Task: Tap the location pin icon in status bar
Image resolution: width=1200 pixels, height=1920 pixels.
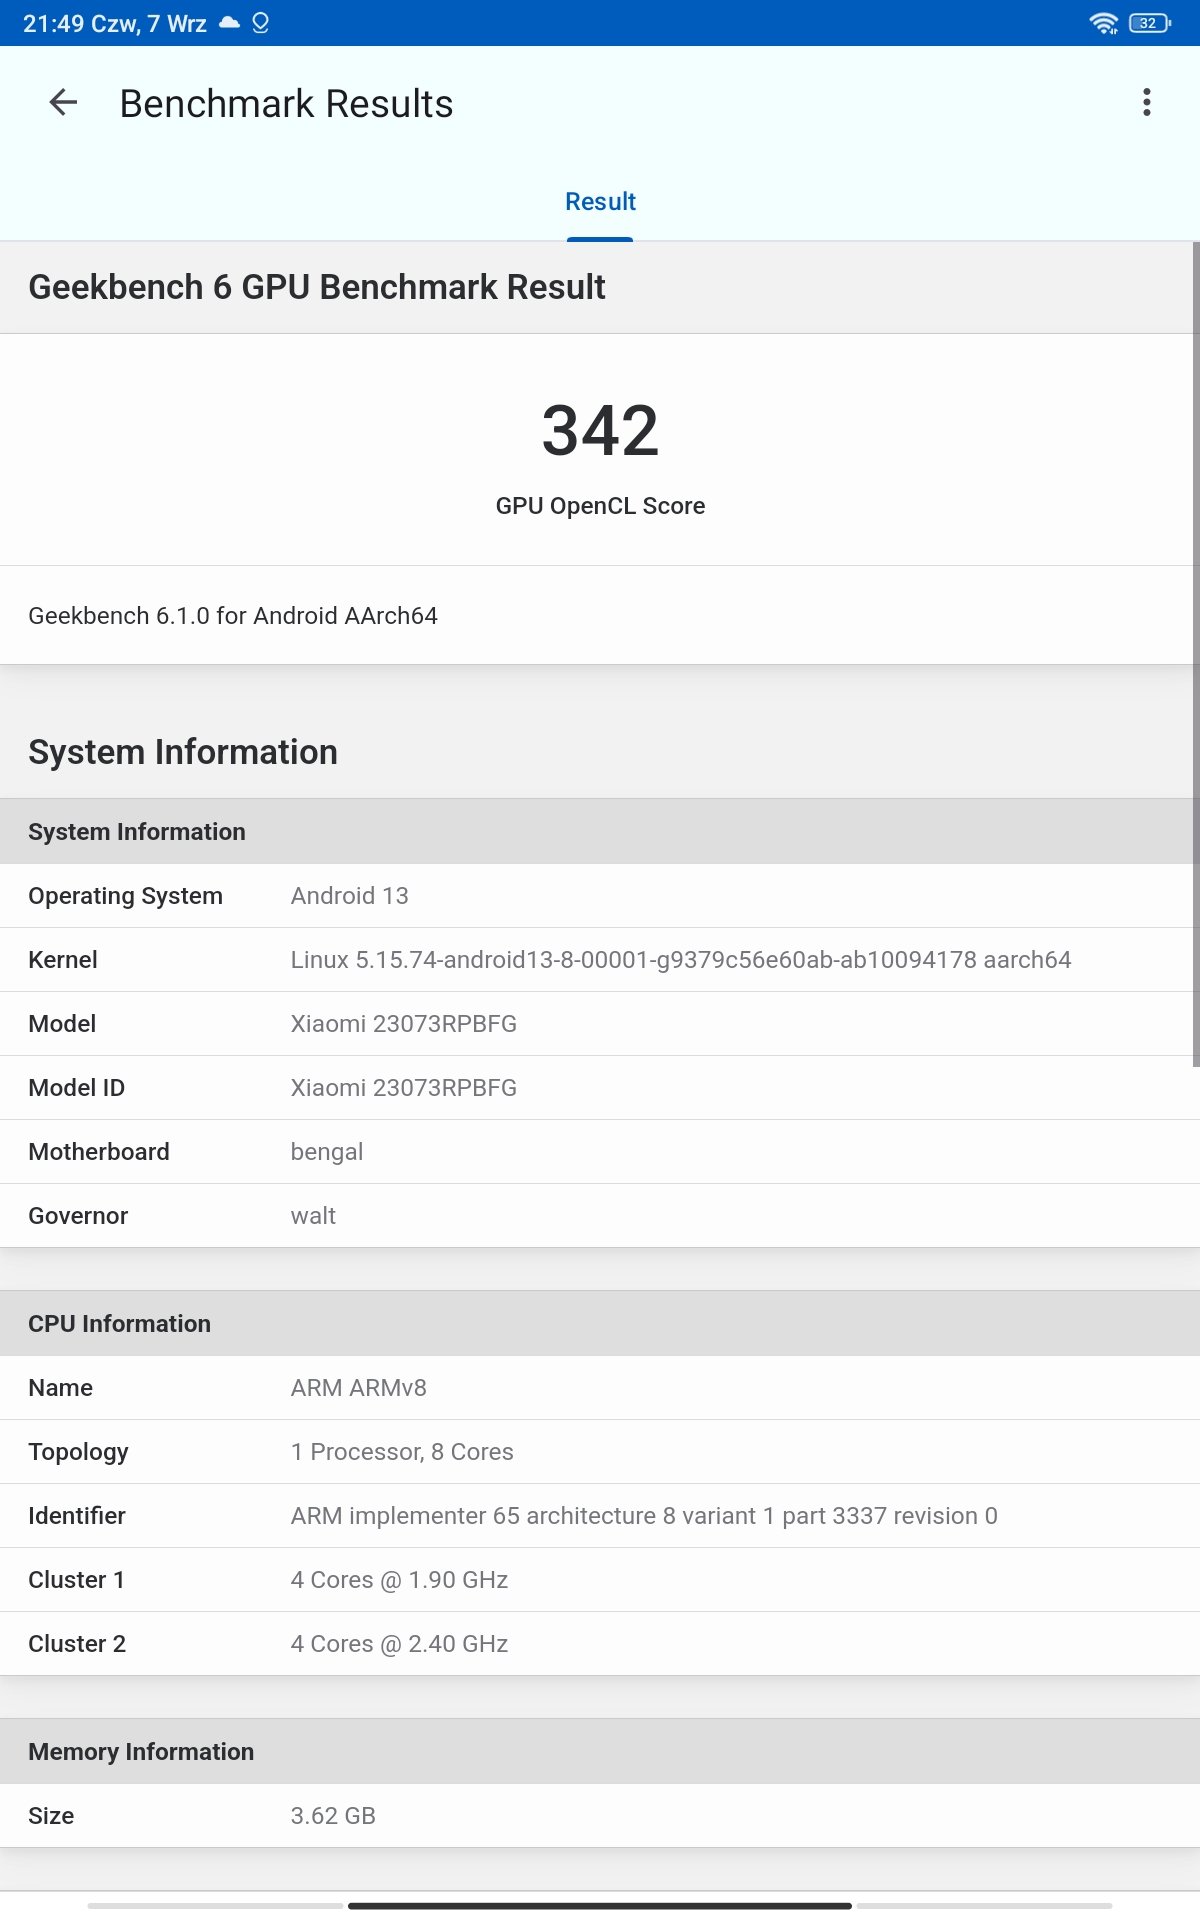Action: pyautogui.click(x=260, y=22)
